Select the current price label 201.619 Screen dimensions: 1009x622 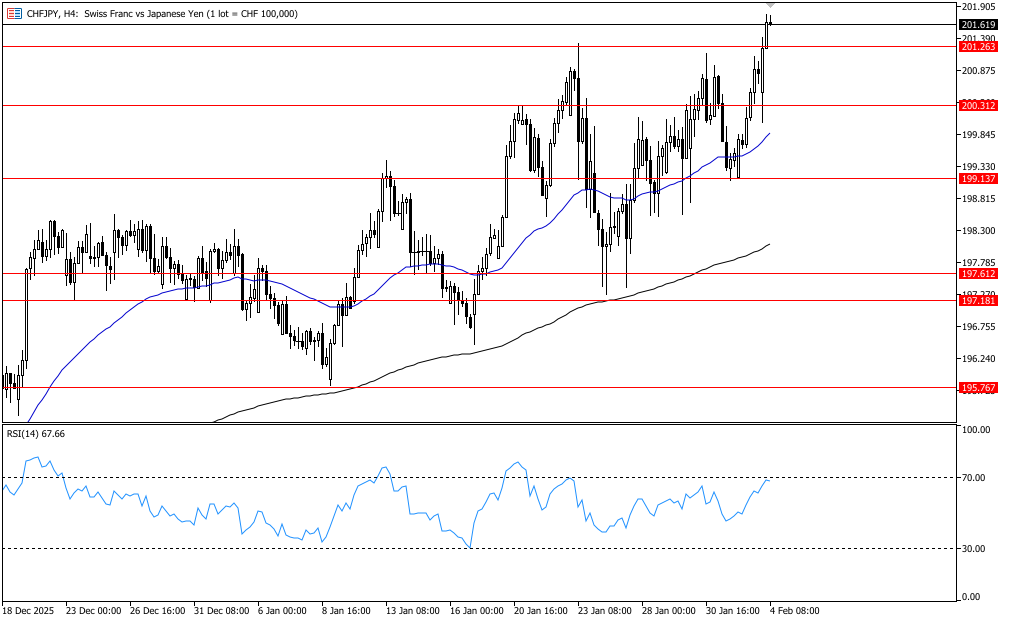pos(978,24)
